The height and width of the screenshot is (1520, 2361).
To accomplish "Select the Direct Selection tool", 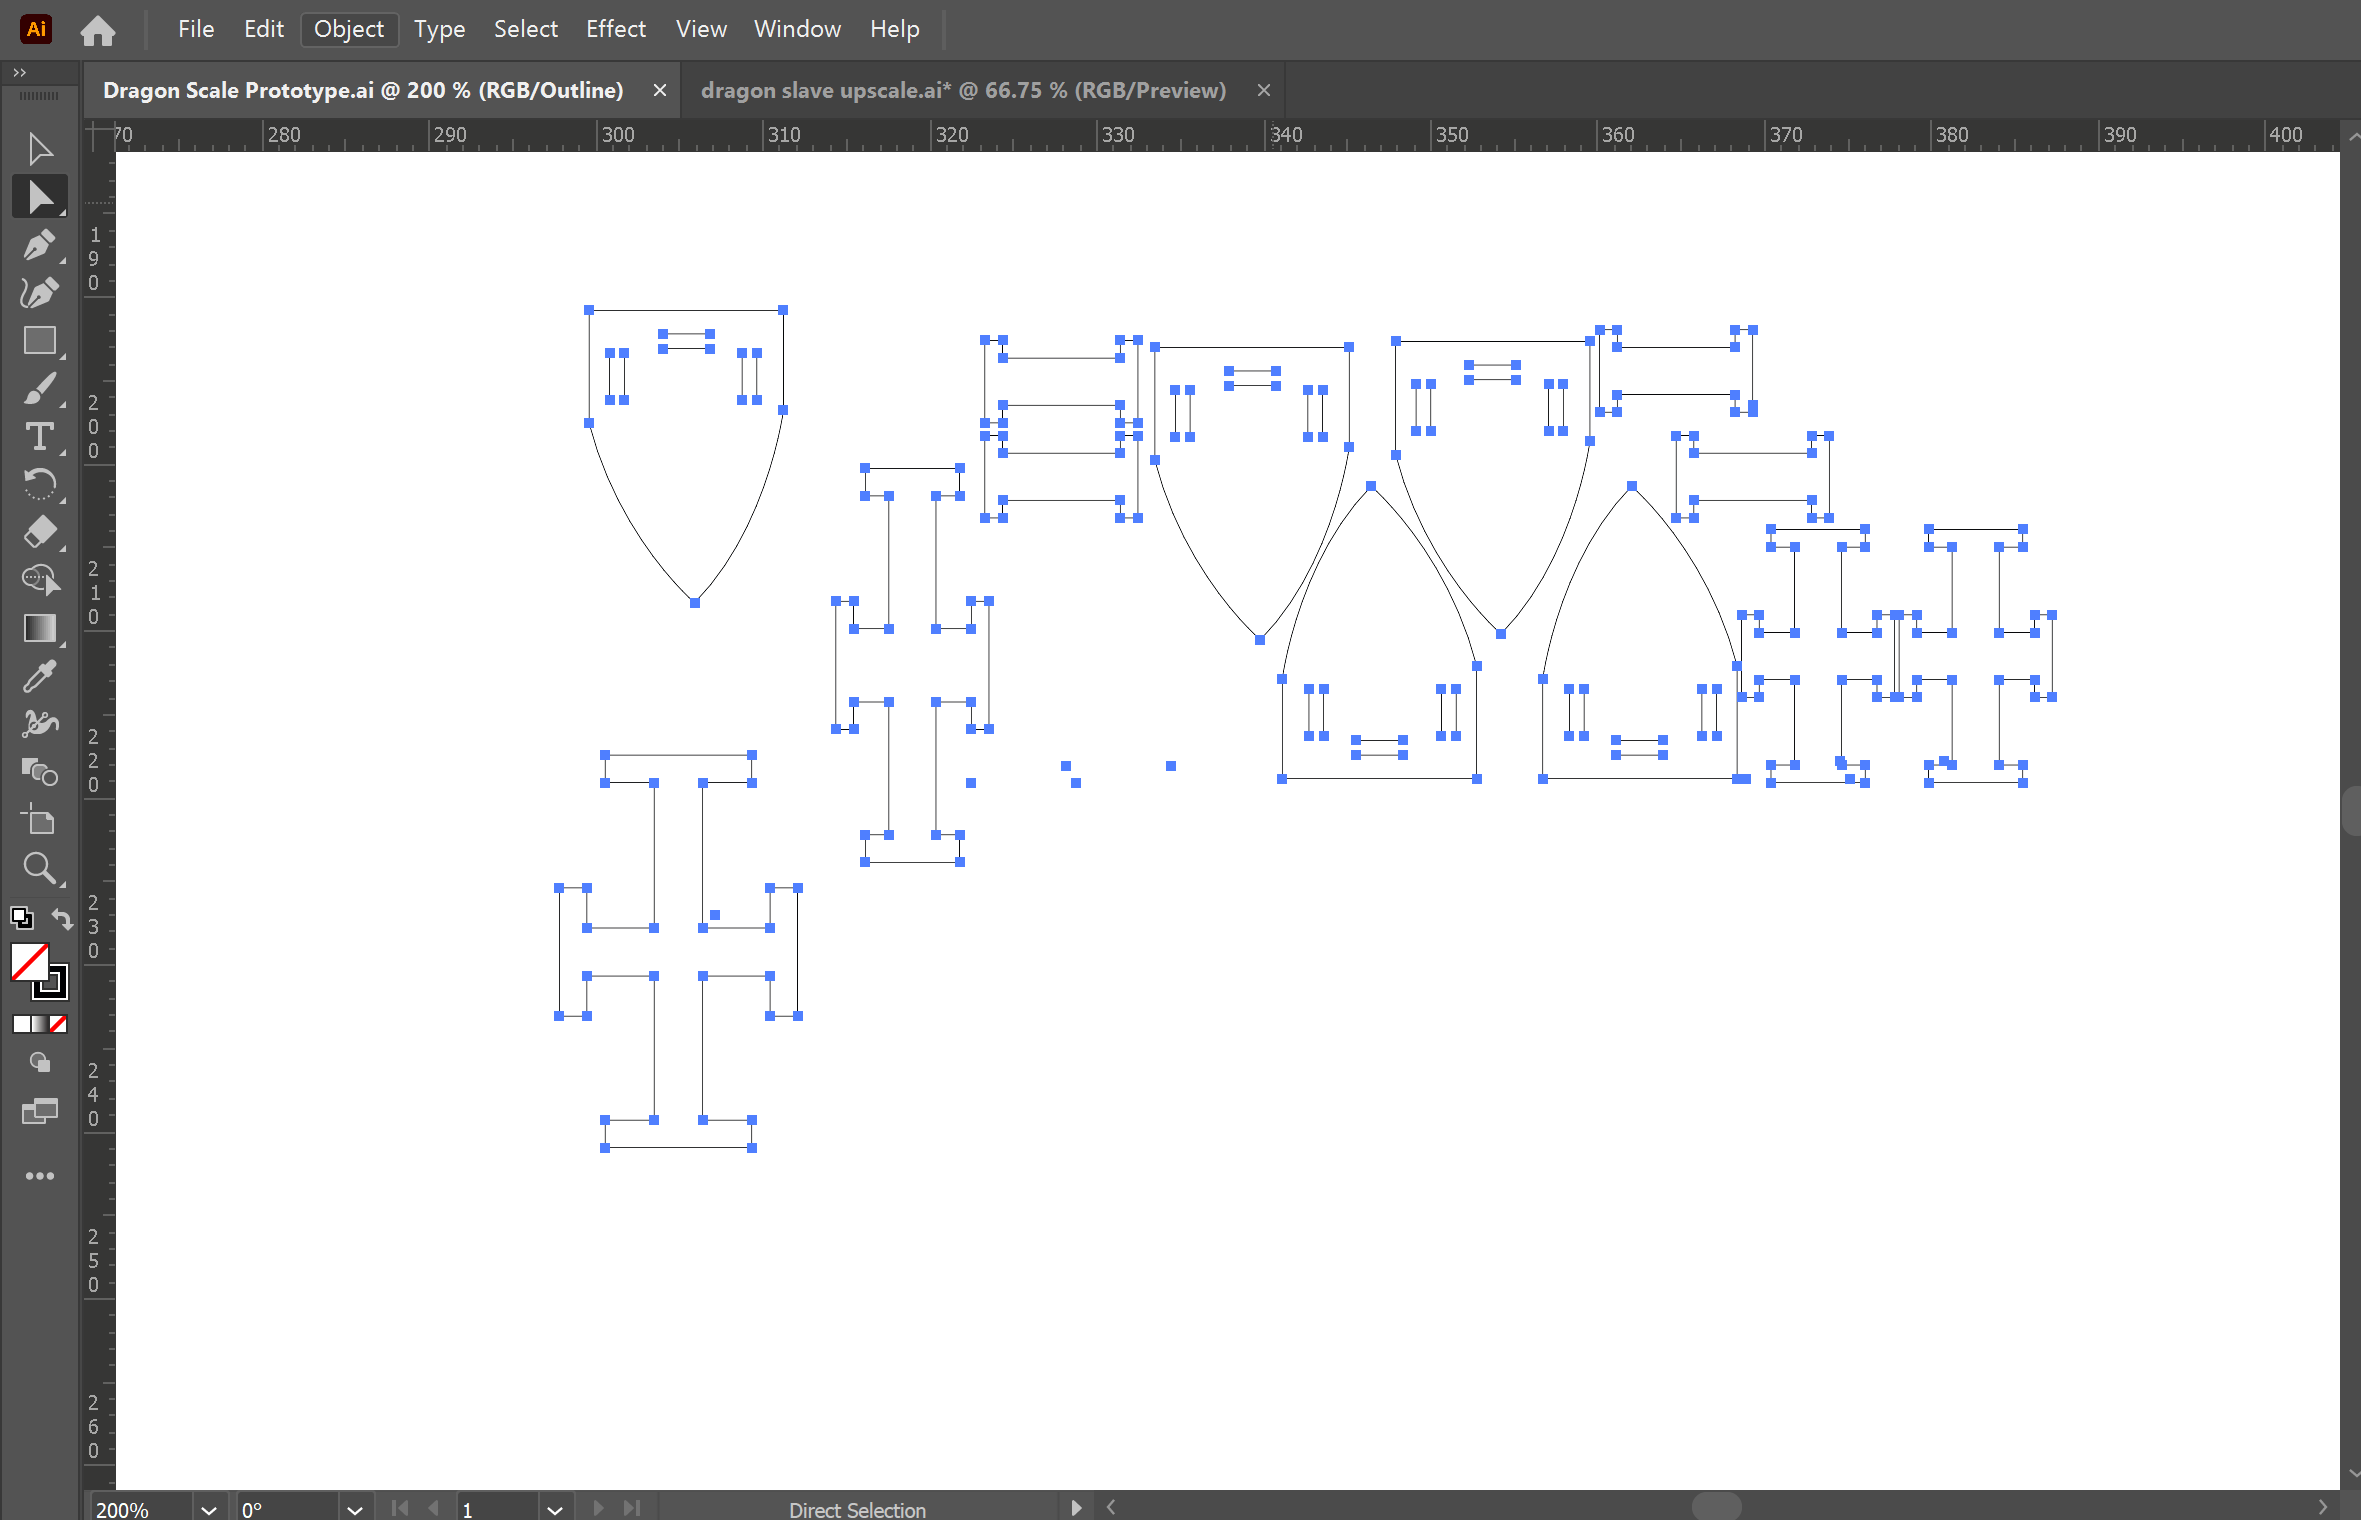I will (38, 196).
